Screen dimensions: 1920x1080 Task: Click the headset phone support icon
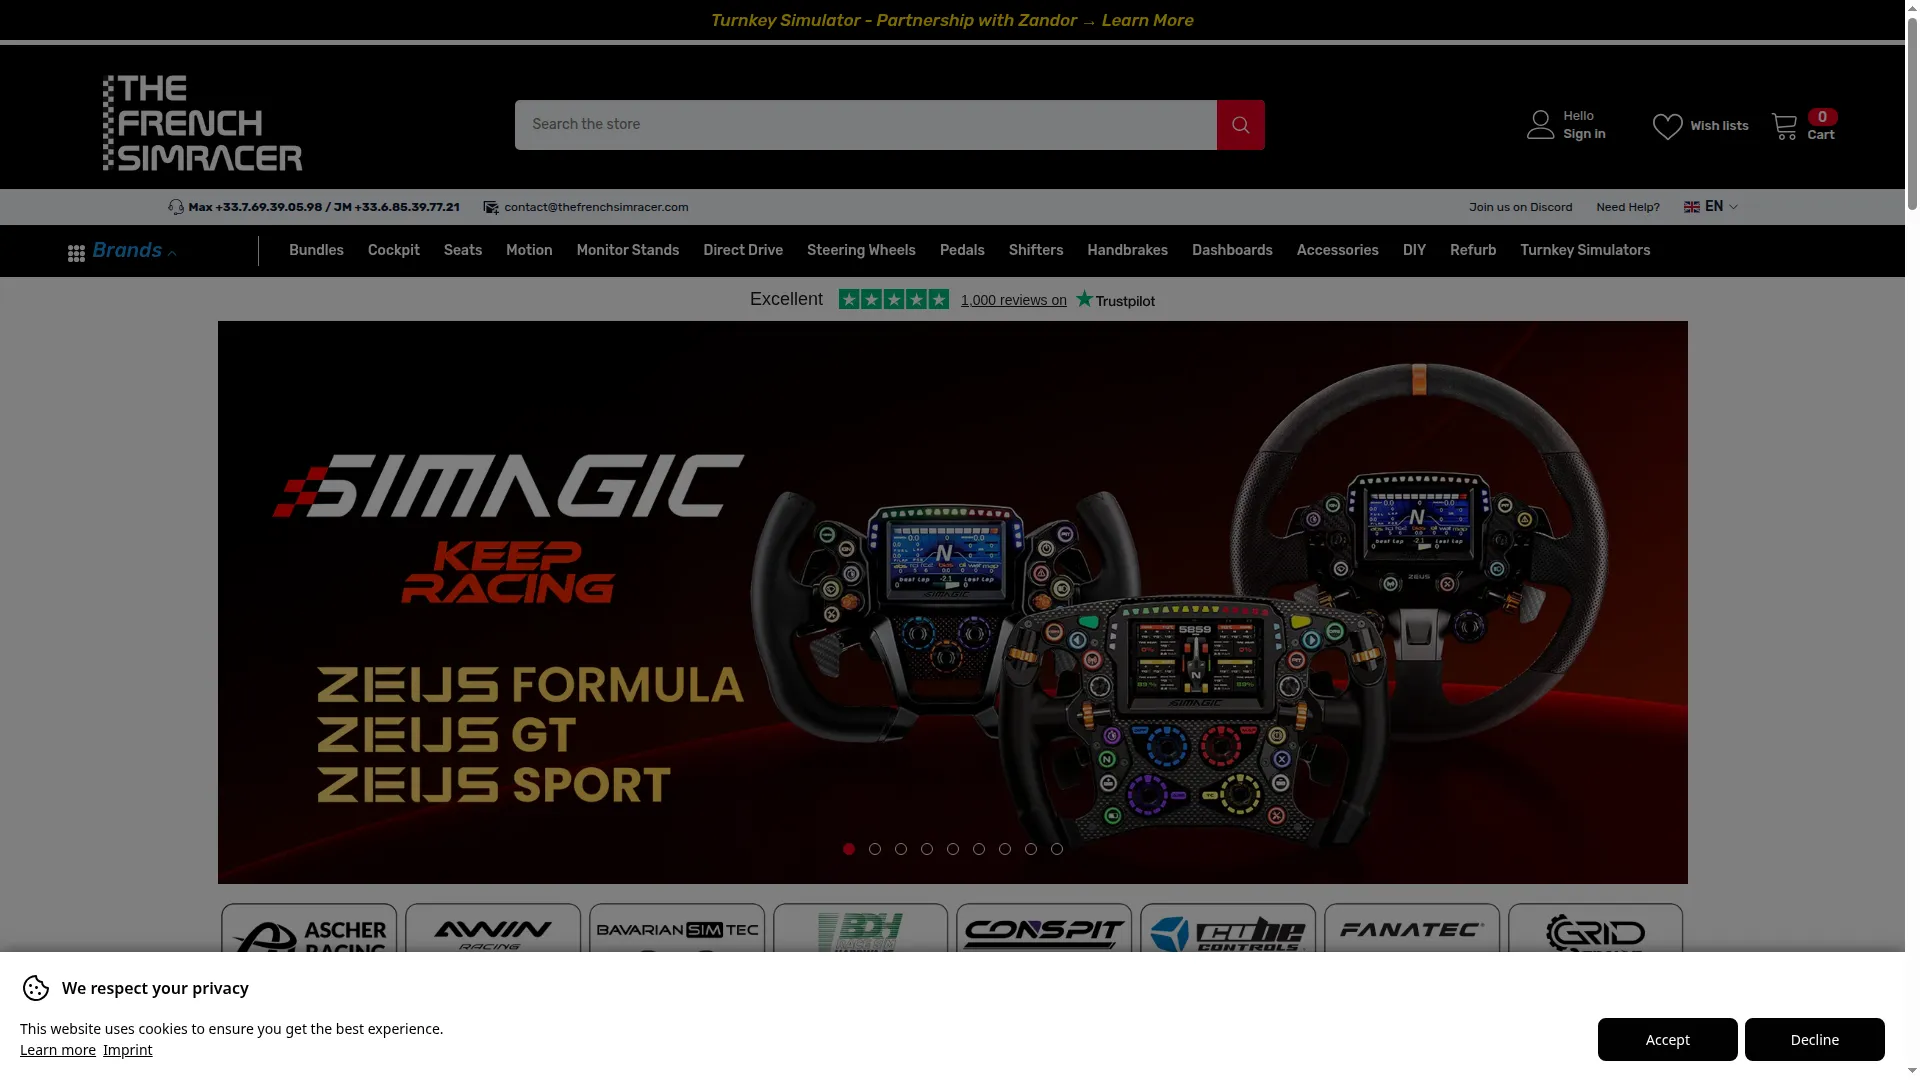coord(176,207)
